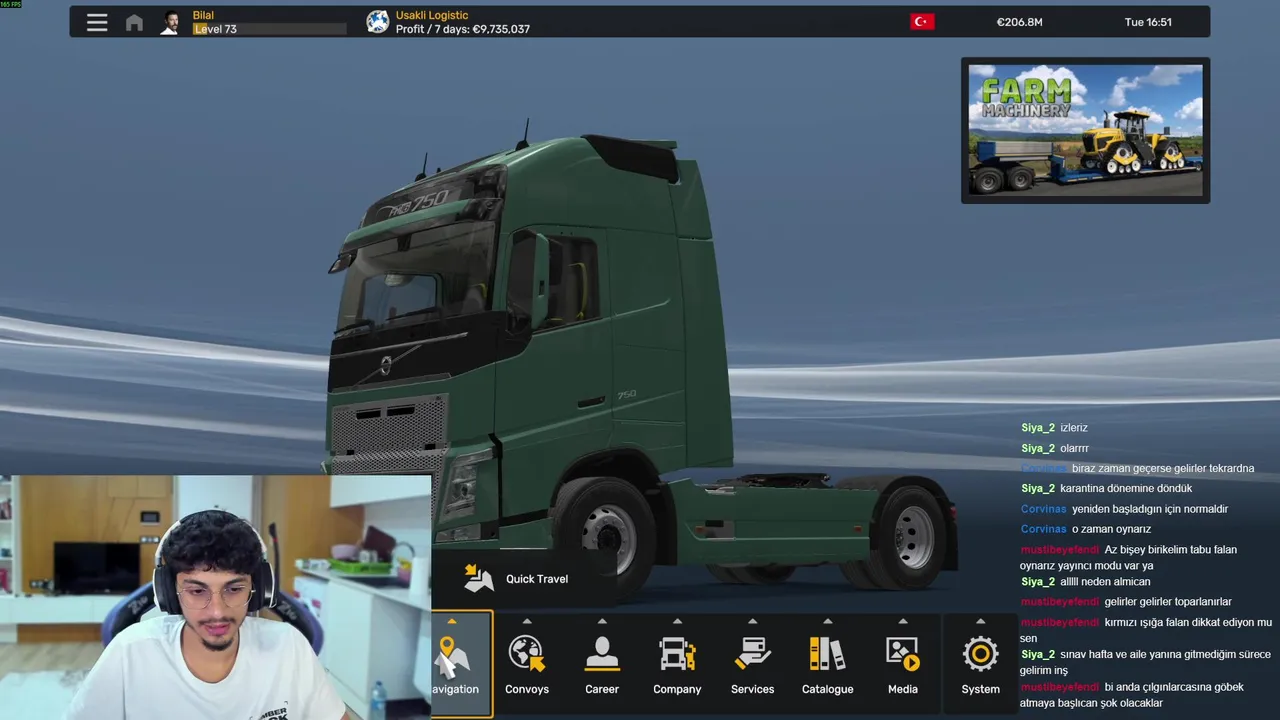Open the hamburger main menu

pos(97,22)
